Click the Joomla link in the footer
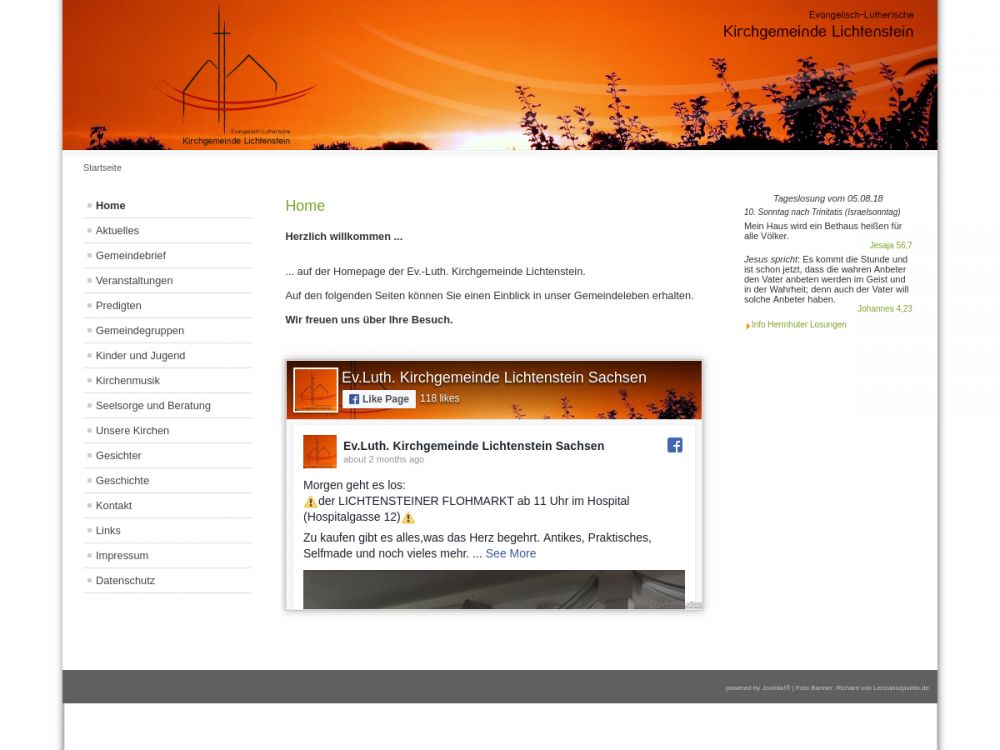Screen dimensions: 1000x750 click(x=772, y=688)
